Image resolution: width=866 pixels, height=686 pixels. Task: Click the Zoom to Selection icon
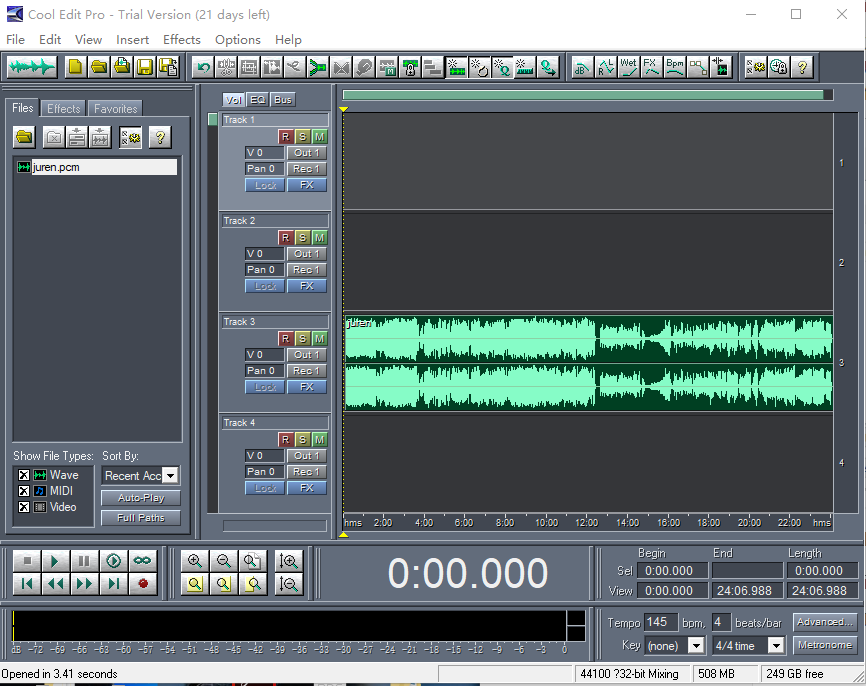coord(194,584)
